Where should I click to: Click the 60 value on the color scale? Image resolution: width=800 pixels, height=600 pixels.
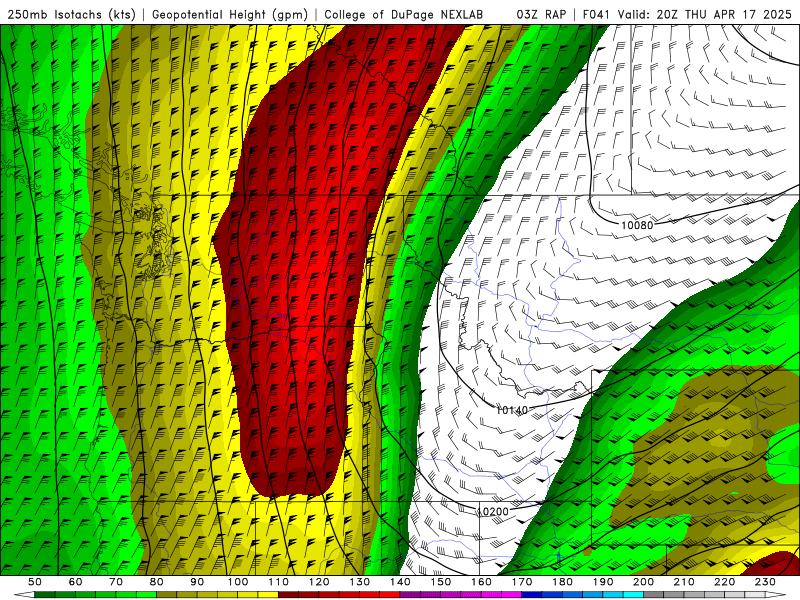(x=75, y=582)
